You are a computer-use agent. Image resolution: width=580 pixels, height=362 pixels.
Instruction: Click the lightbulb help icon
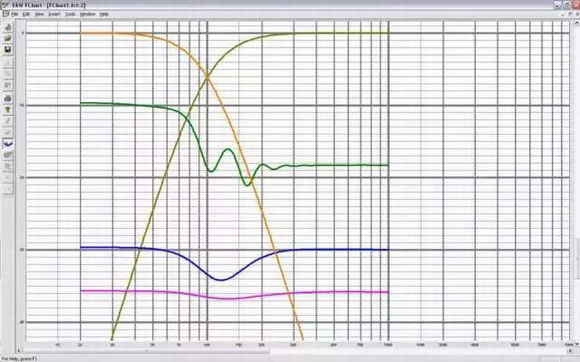[x=8, y=110]
